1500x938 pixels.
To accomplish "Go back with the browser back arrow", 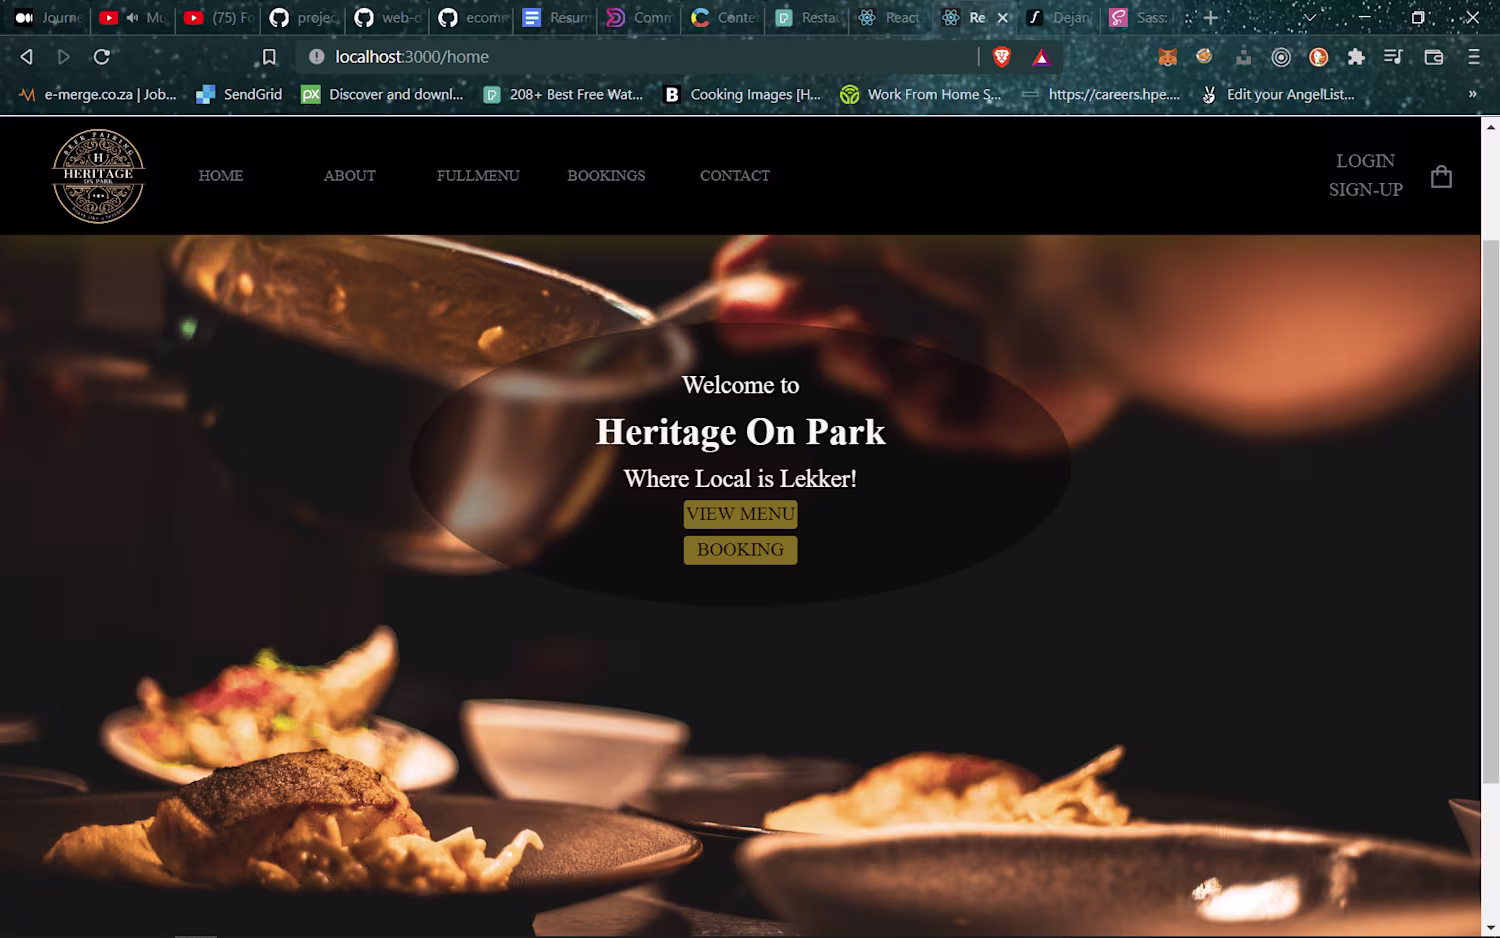I will [27, 57].
